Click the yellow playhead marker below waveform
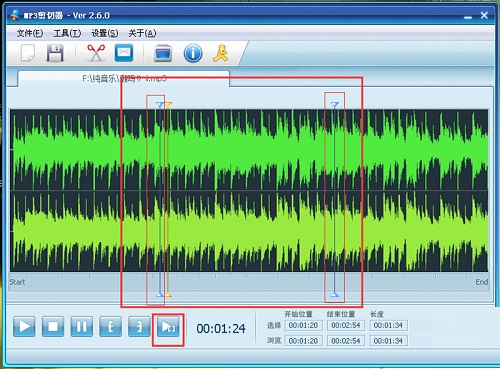 (168, 294)
